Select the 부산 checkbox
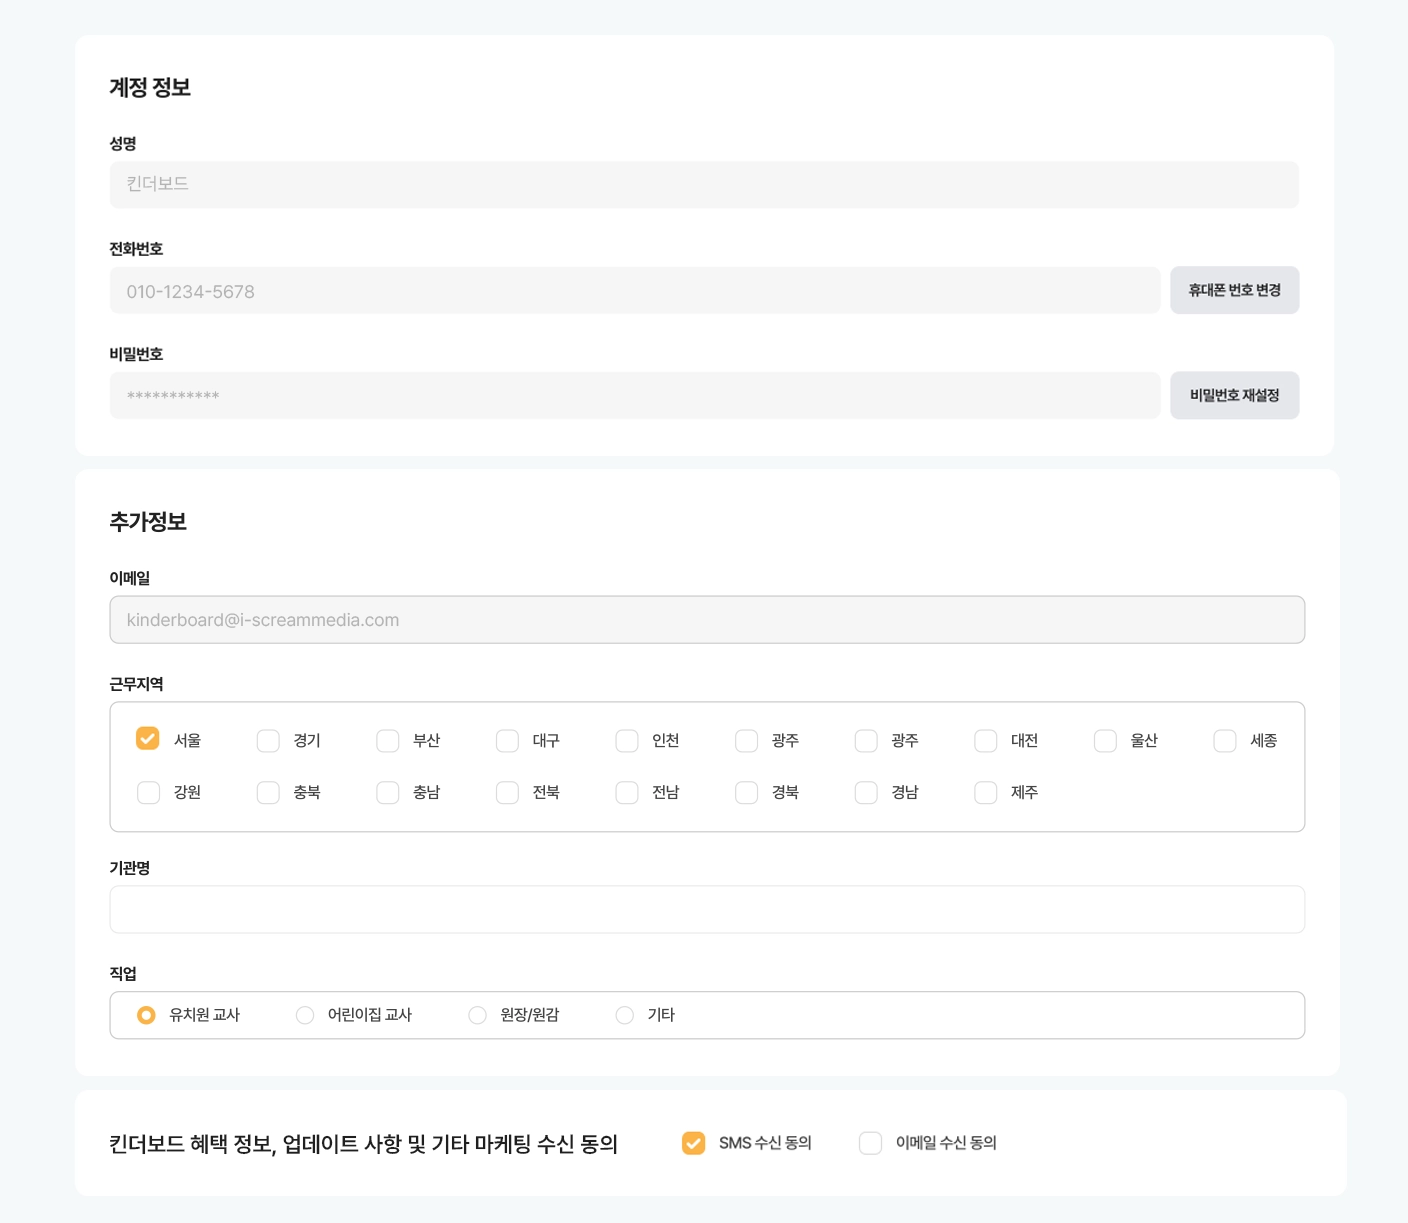Screen dimensions: 1408x1223 click(388, 740)
